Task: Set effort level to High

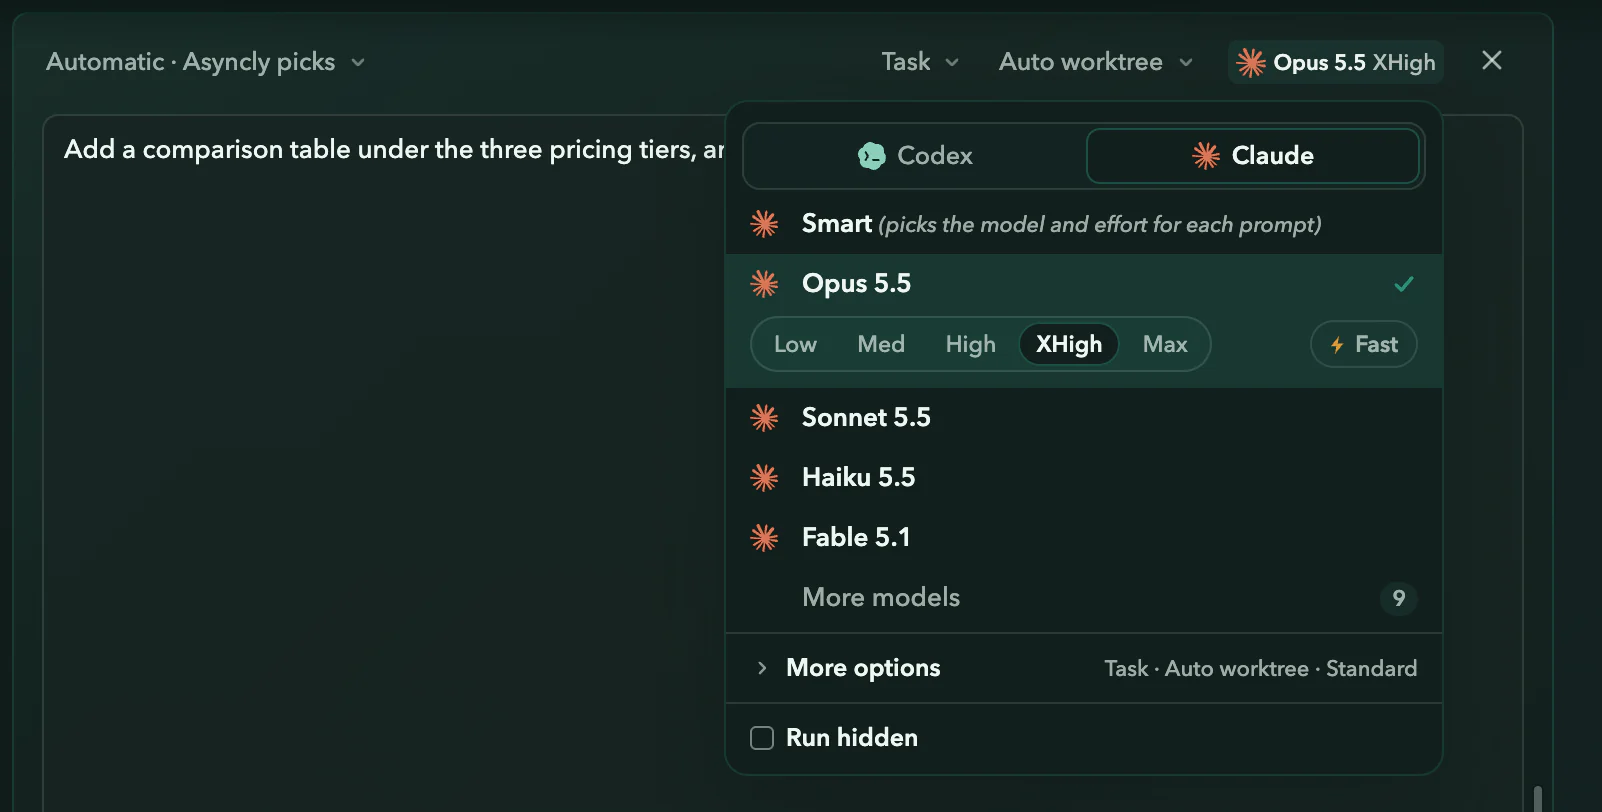Action: pos(970,344)
